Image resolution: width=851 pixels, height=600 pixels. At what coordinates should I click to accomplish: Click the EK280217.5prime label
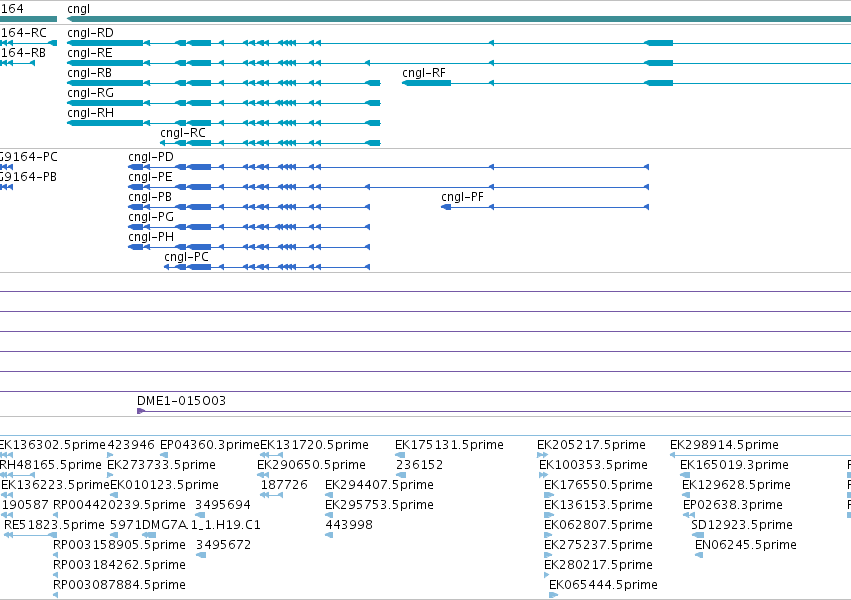[x=598, y=566]
